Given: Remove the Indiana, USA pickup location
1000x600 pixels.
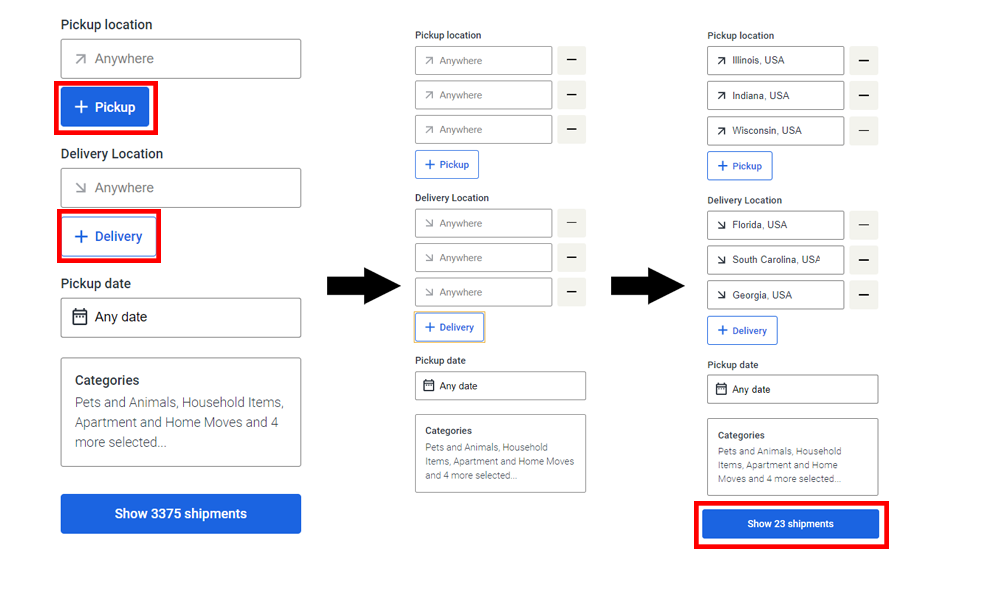Looking at the screenshot, I should click(863, 95).
